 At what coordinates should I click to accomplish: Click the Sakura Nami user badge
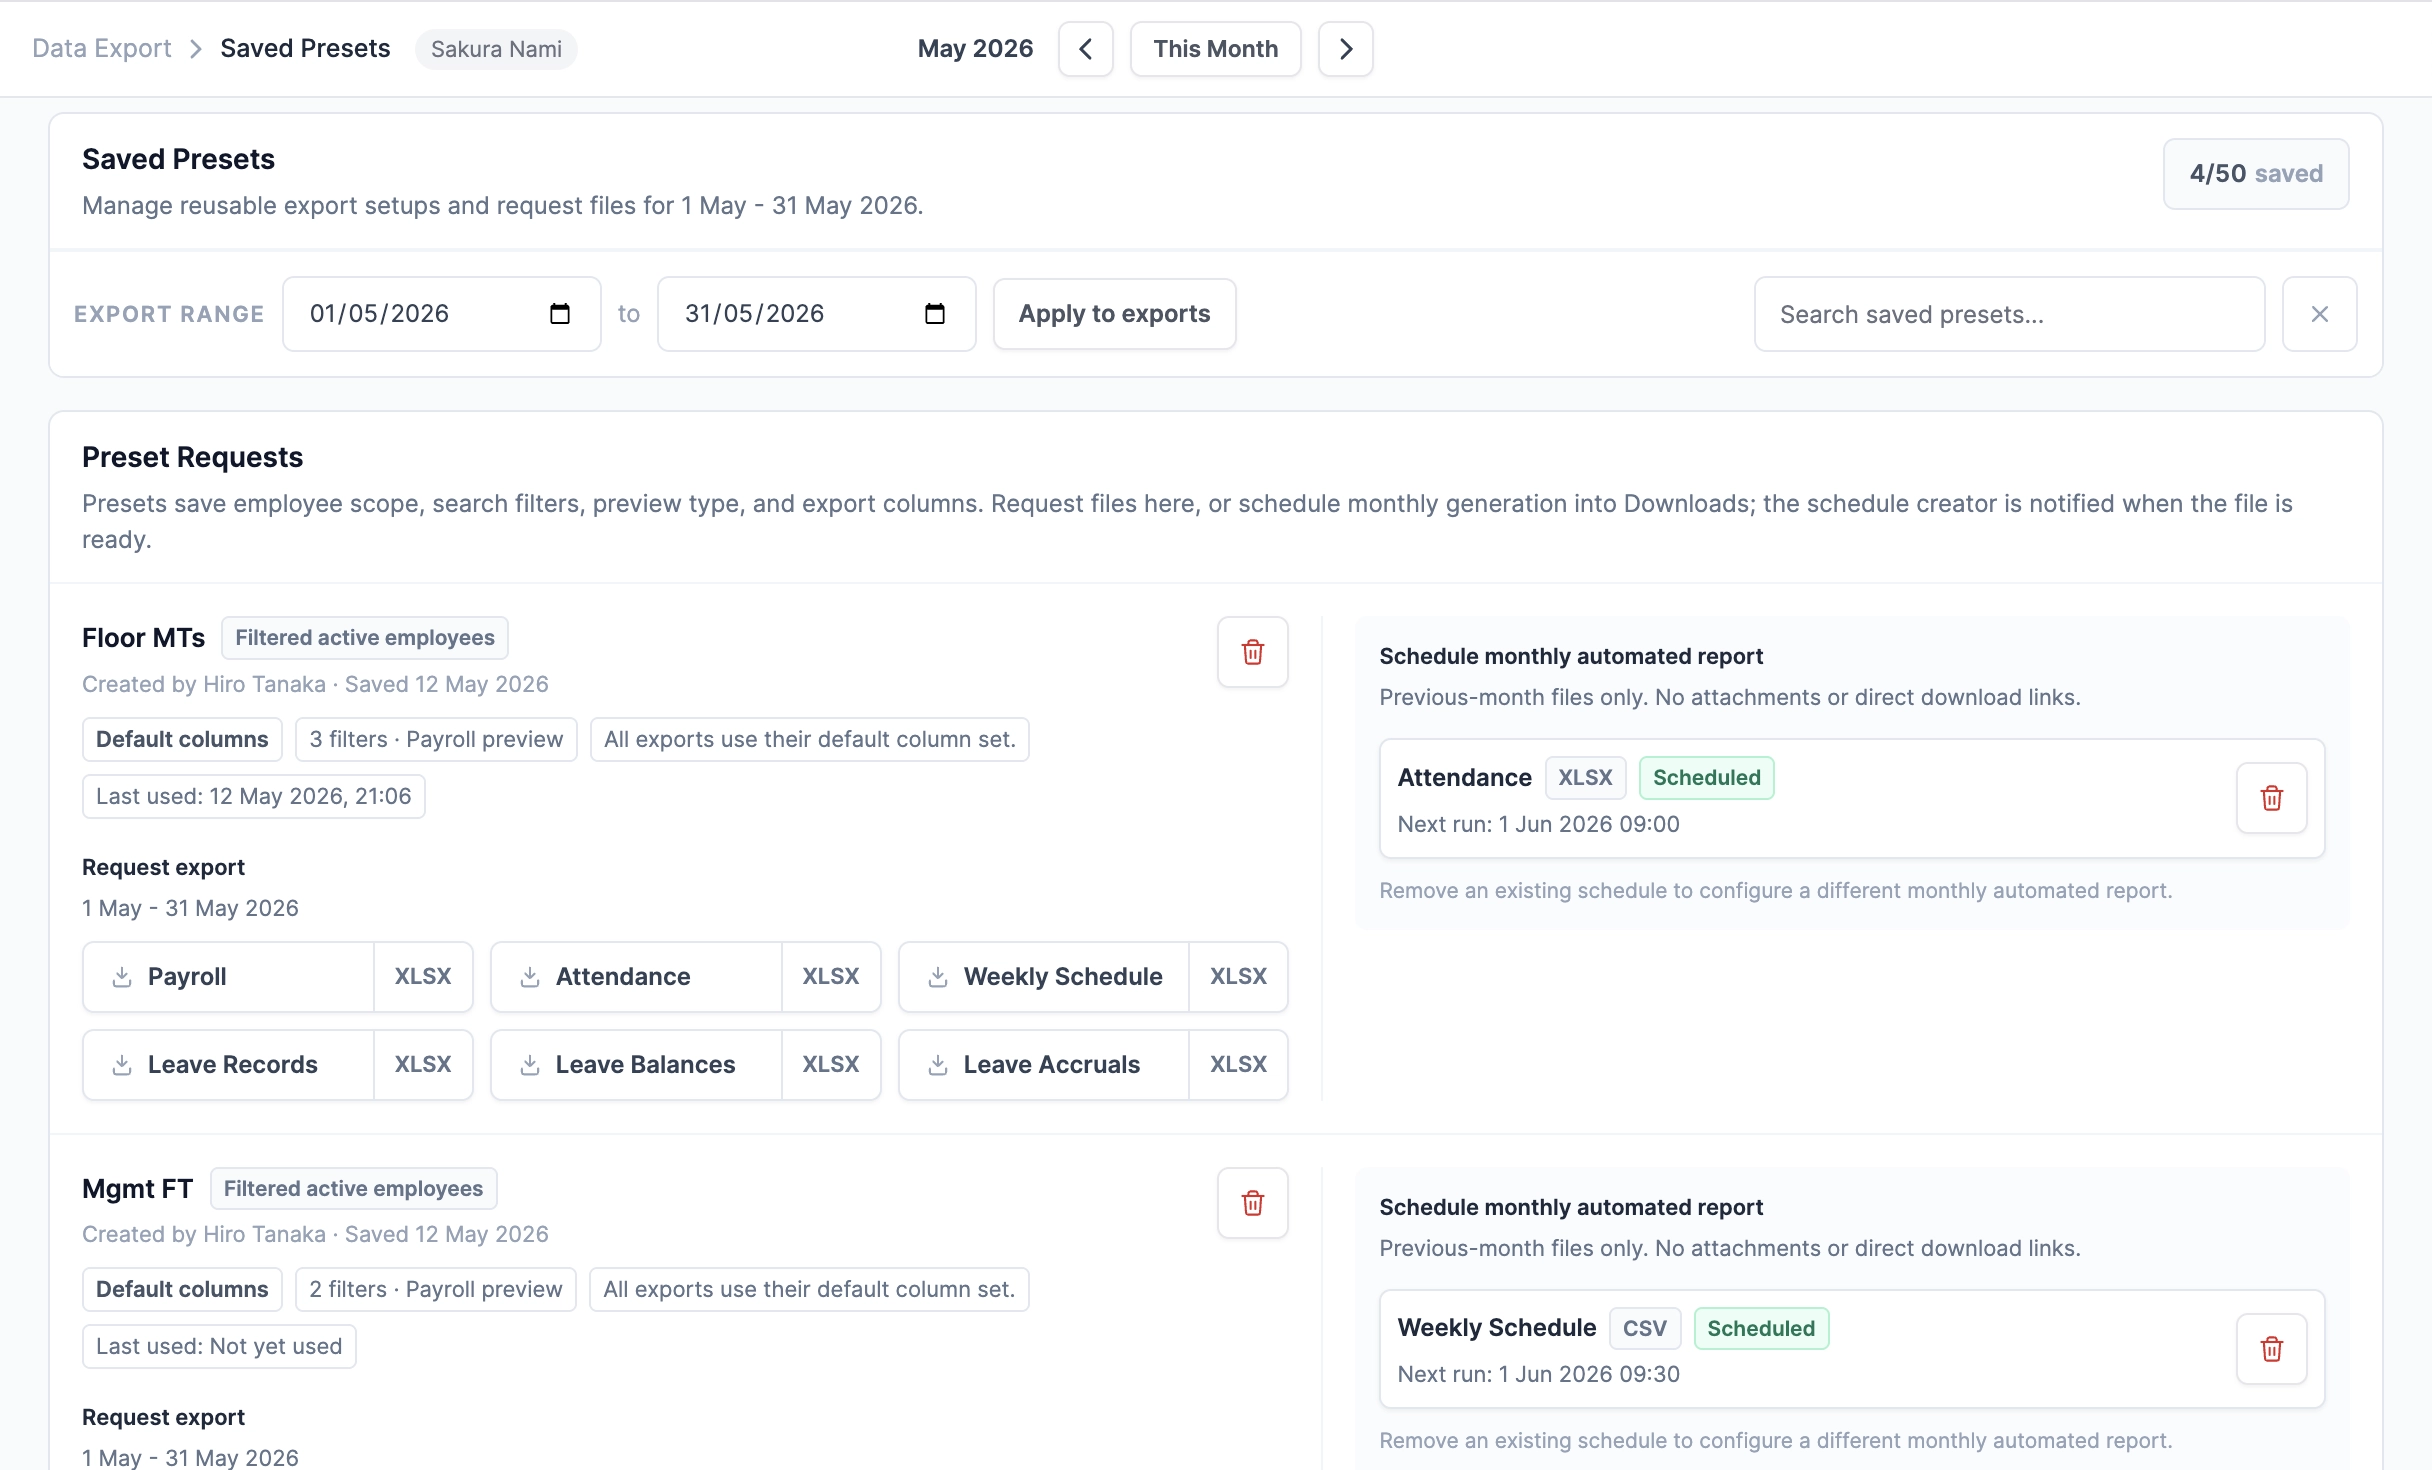pyautogui.click(x=496, y=49)
